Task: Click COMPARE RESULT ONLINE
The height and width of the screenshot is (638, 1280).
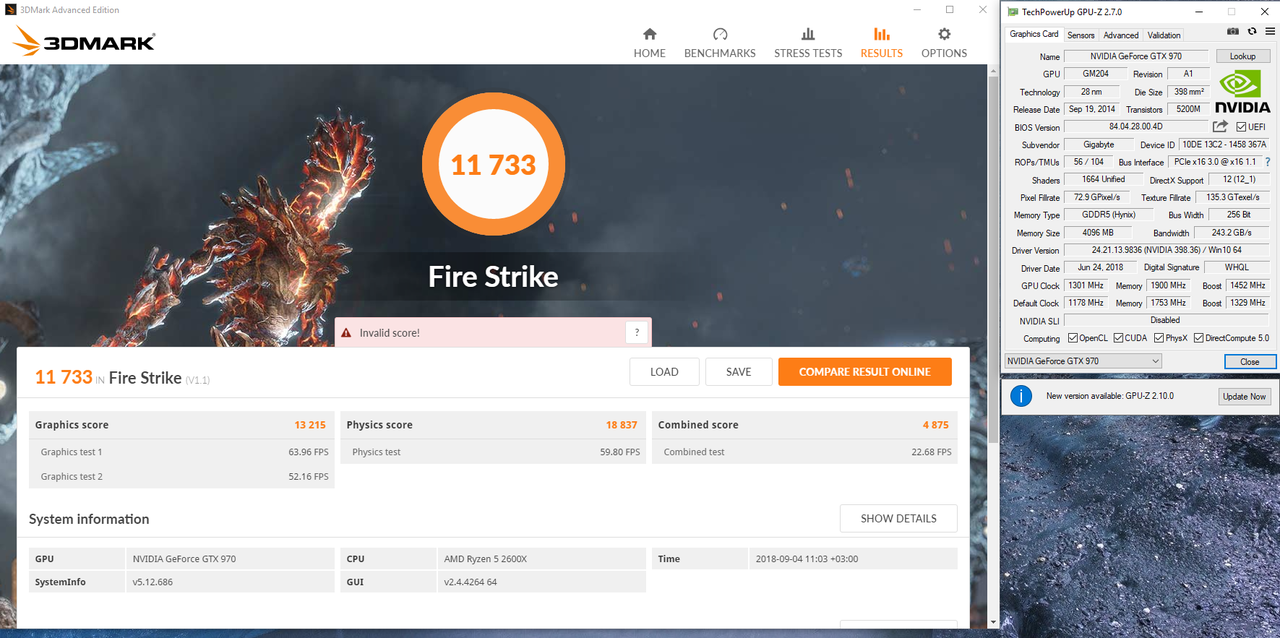Action: (865, 372)
